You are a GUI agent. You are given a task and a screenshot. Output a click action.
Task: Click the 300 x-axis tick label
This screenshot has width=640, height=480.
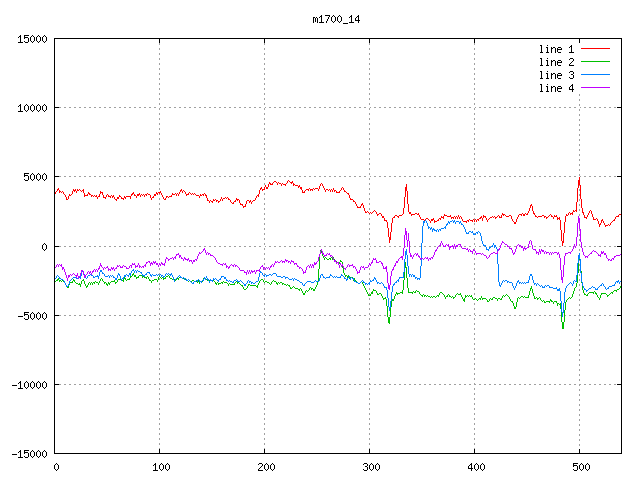pos(370,467)
